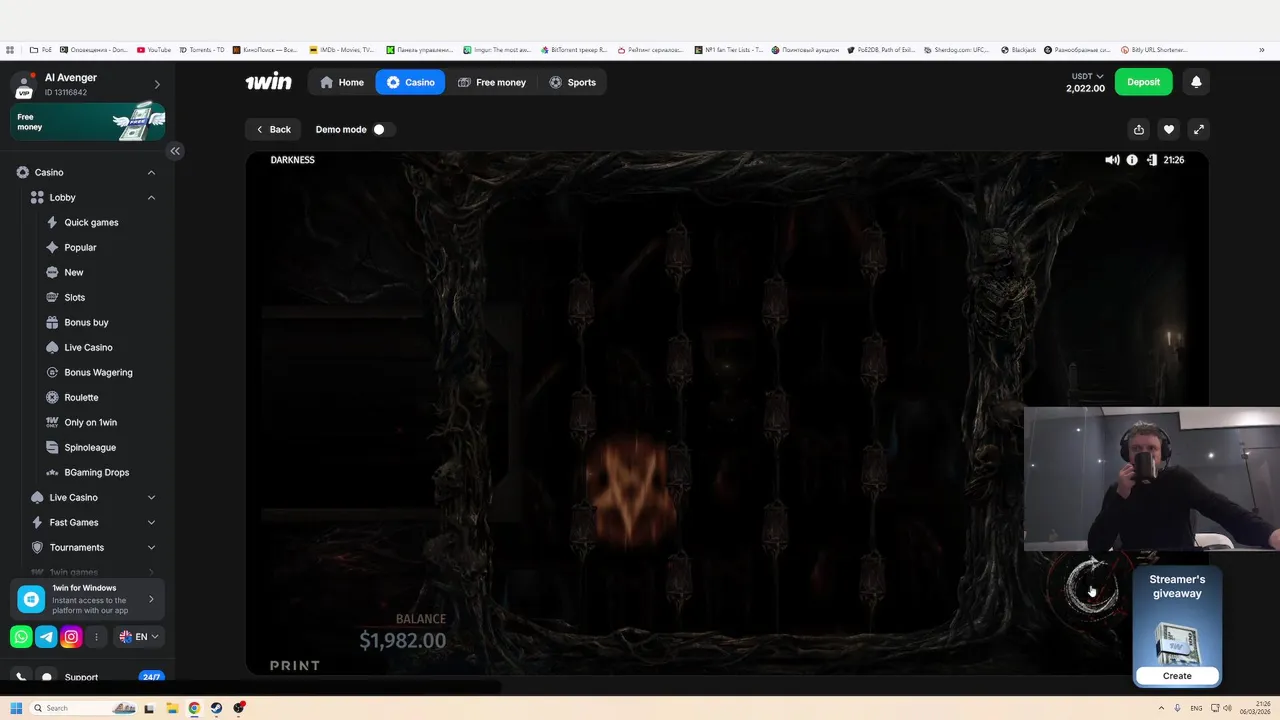Click the Free money banner
This screenshot has height=720, width=1280.
click(x=88, y=122)
